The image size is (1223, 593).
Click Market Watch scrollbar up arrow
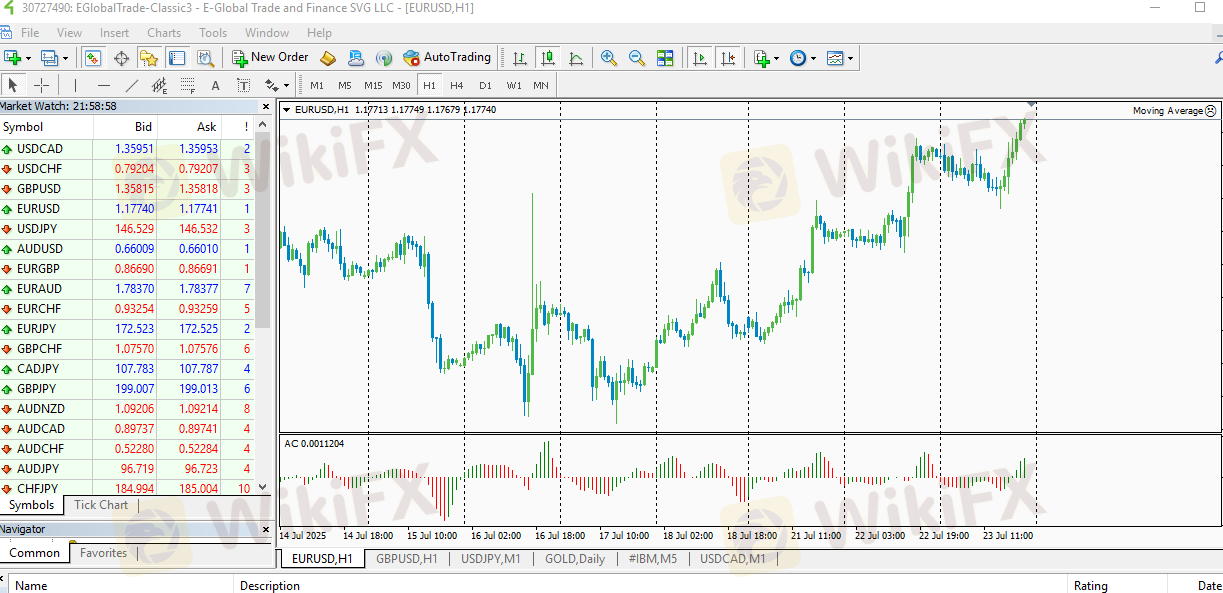[264, 125]
